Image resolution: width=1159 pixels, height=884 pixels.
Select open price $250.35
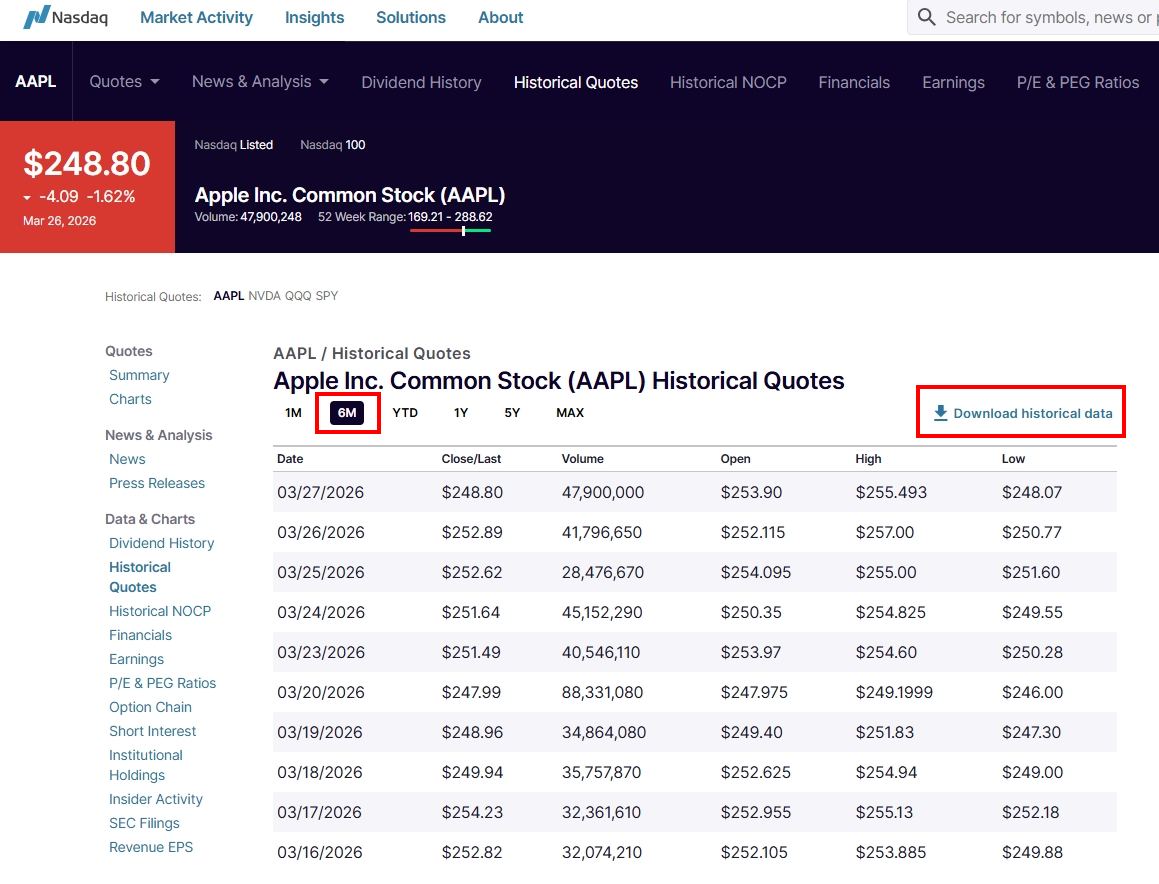(751, 612)
